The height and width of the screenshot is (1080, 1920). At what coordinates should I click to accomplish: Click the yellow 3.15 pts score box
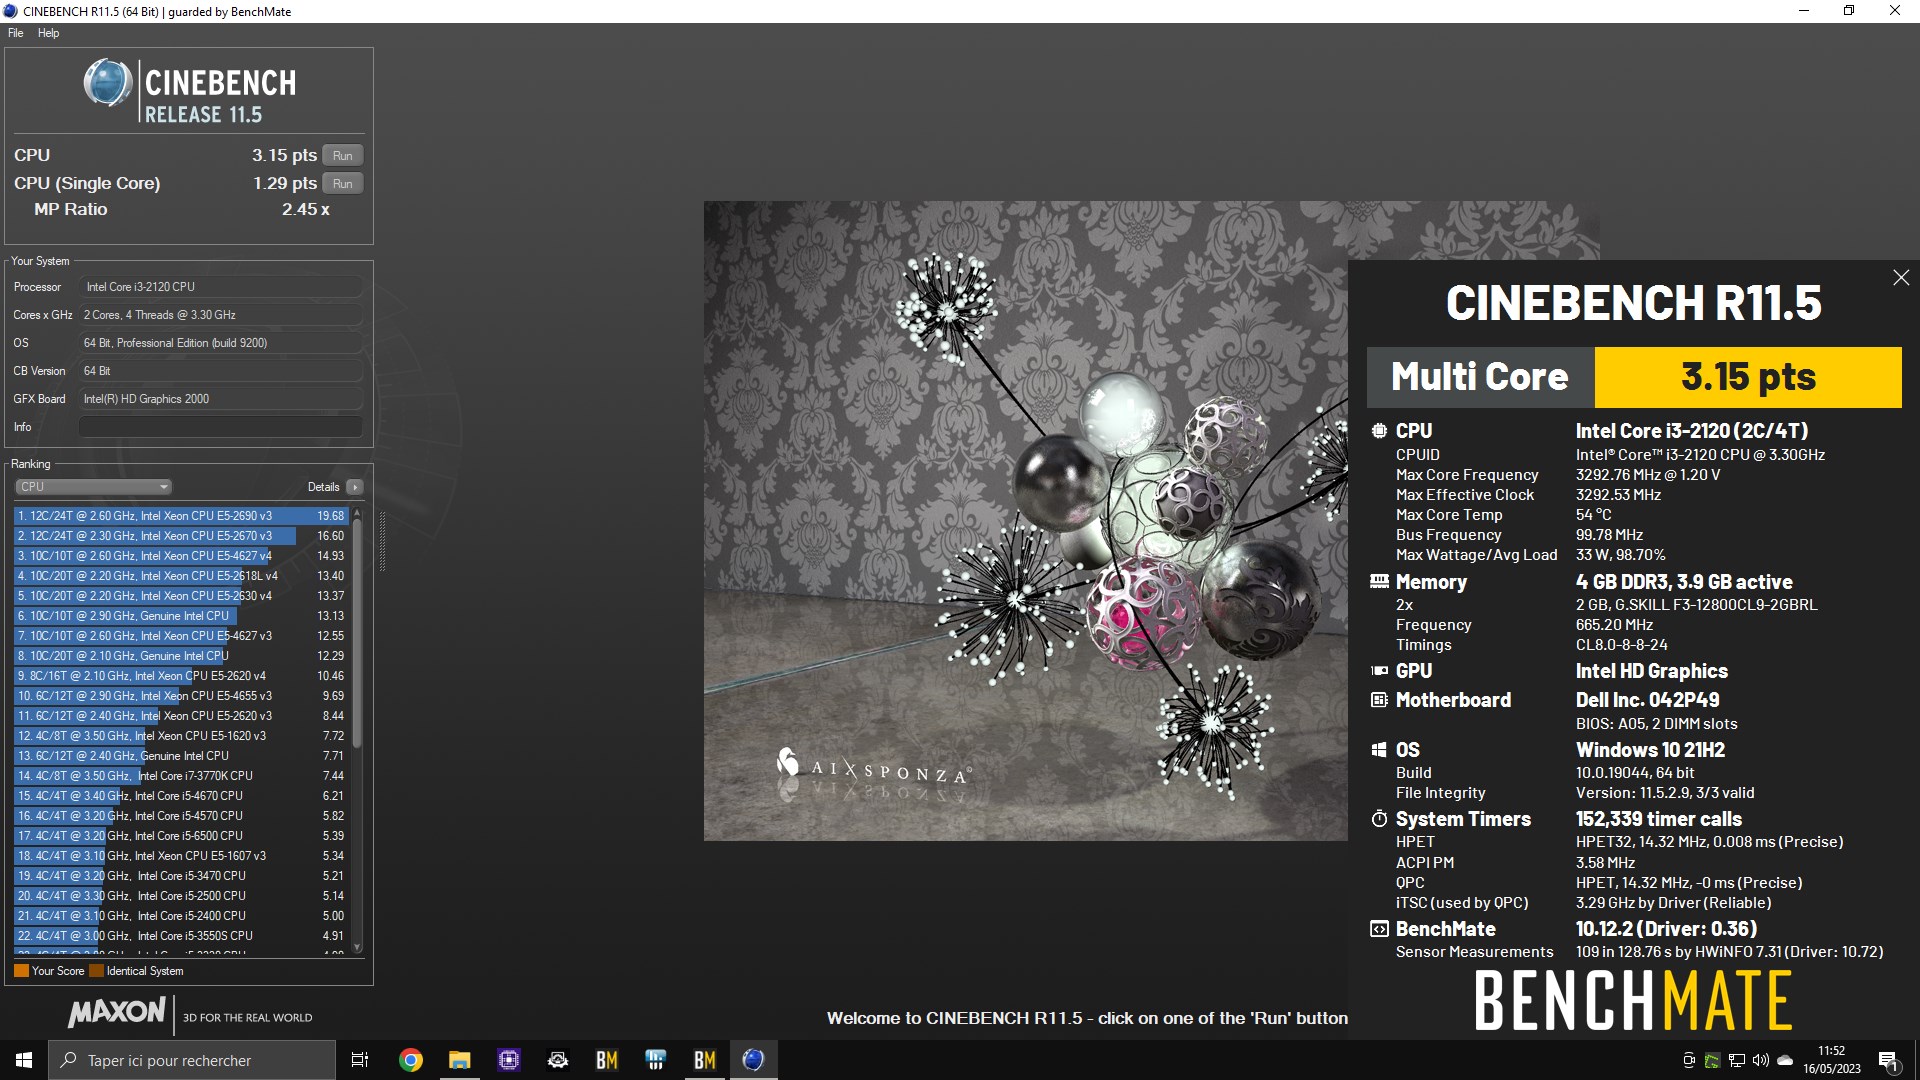click(1748, 377)
